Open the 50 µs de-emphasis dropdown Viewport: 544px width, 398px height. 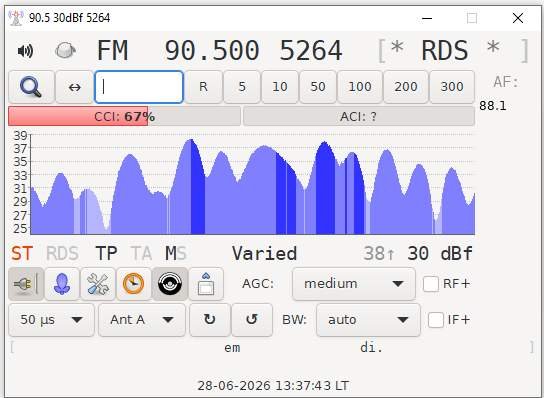pos(51,320)
